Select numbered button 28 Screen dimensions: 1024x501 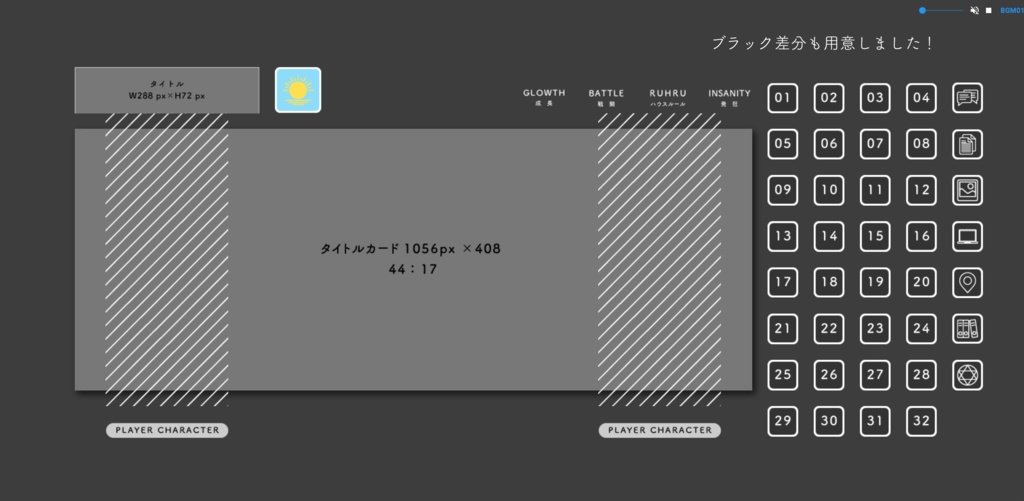(x=921, y=375)
